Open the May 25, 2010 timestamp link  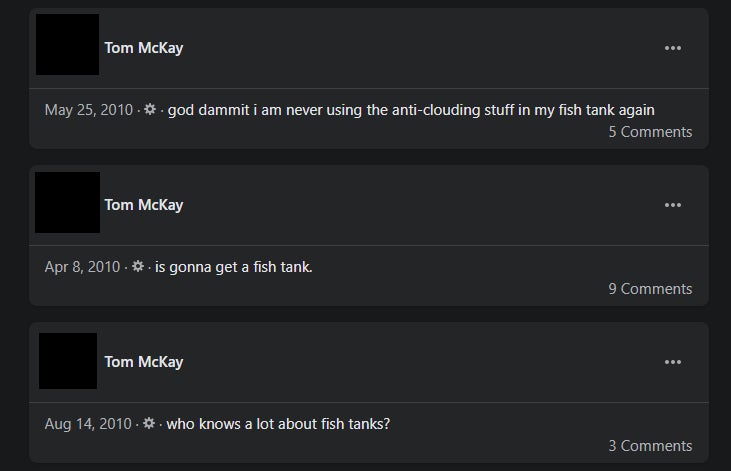click(x=88, y=110)
